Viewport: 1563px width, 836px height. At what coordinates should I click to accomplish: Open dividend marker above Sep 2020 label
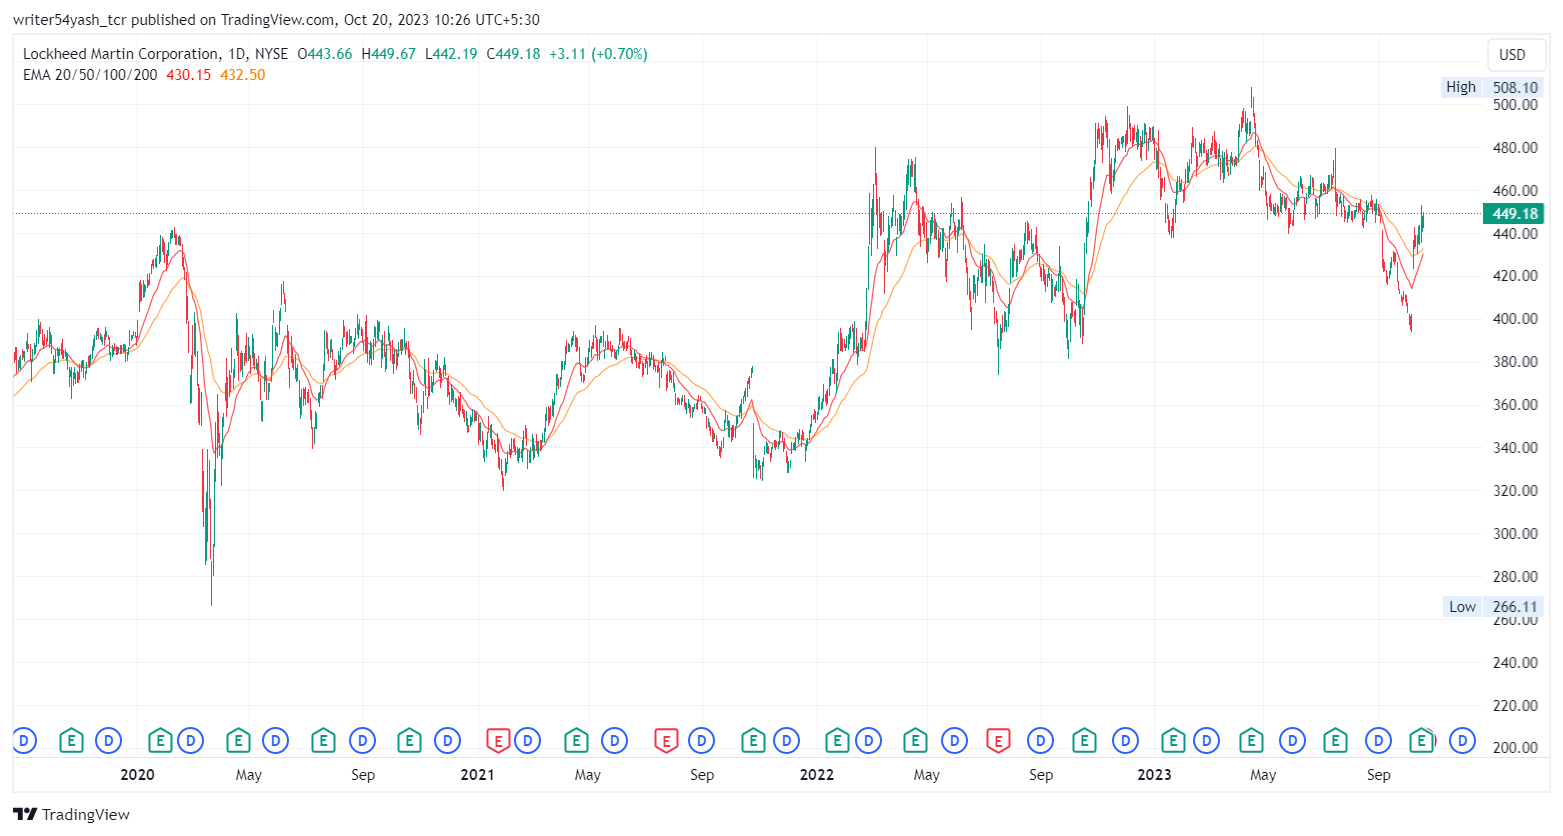(363, 741)
